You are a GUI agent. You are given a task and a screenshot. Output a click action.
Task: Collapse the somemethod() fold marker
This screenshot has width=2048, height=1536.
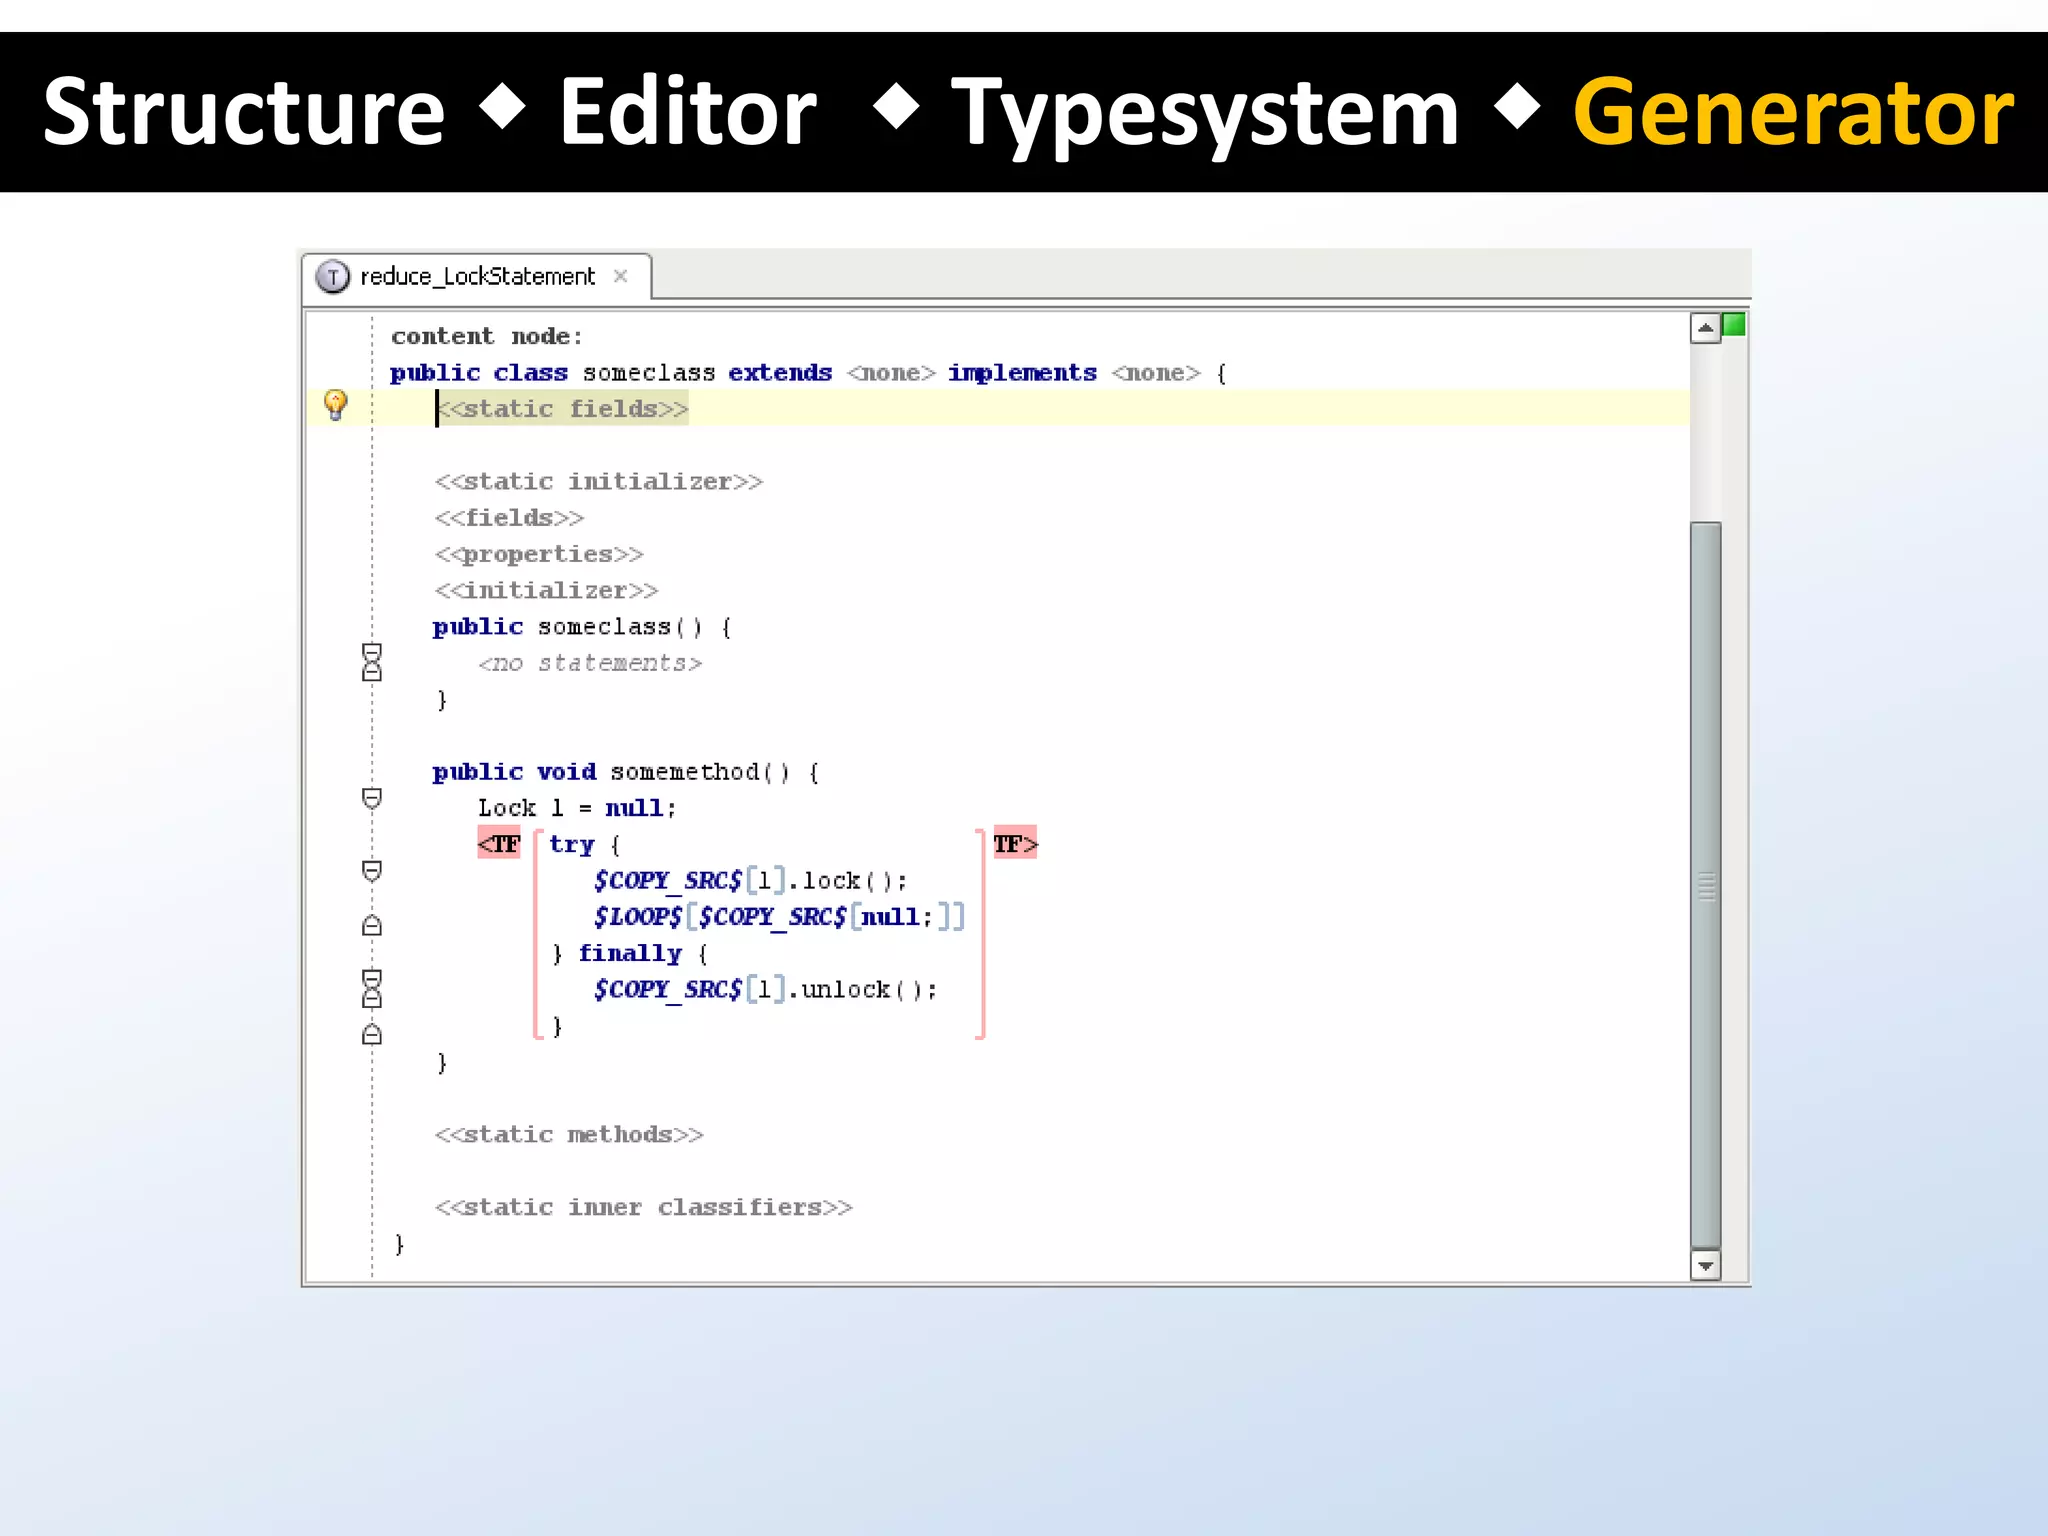coord(372,798)
